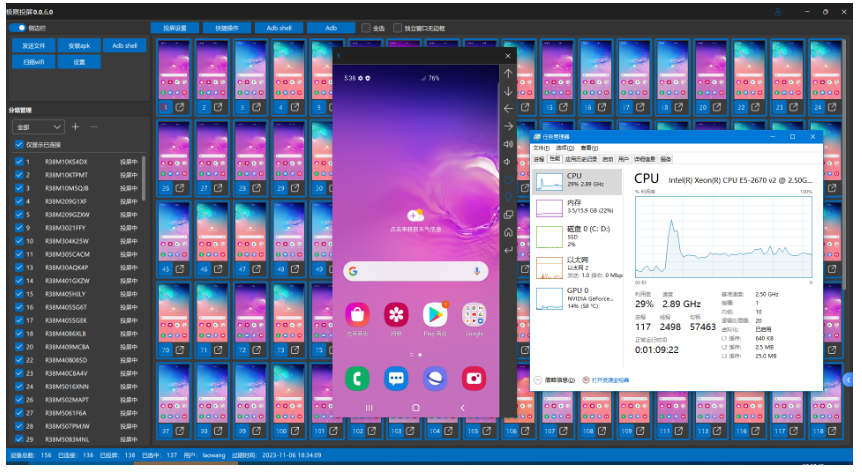Click device list vertical scrollbar

[143, 179]
